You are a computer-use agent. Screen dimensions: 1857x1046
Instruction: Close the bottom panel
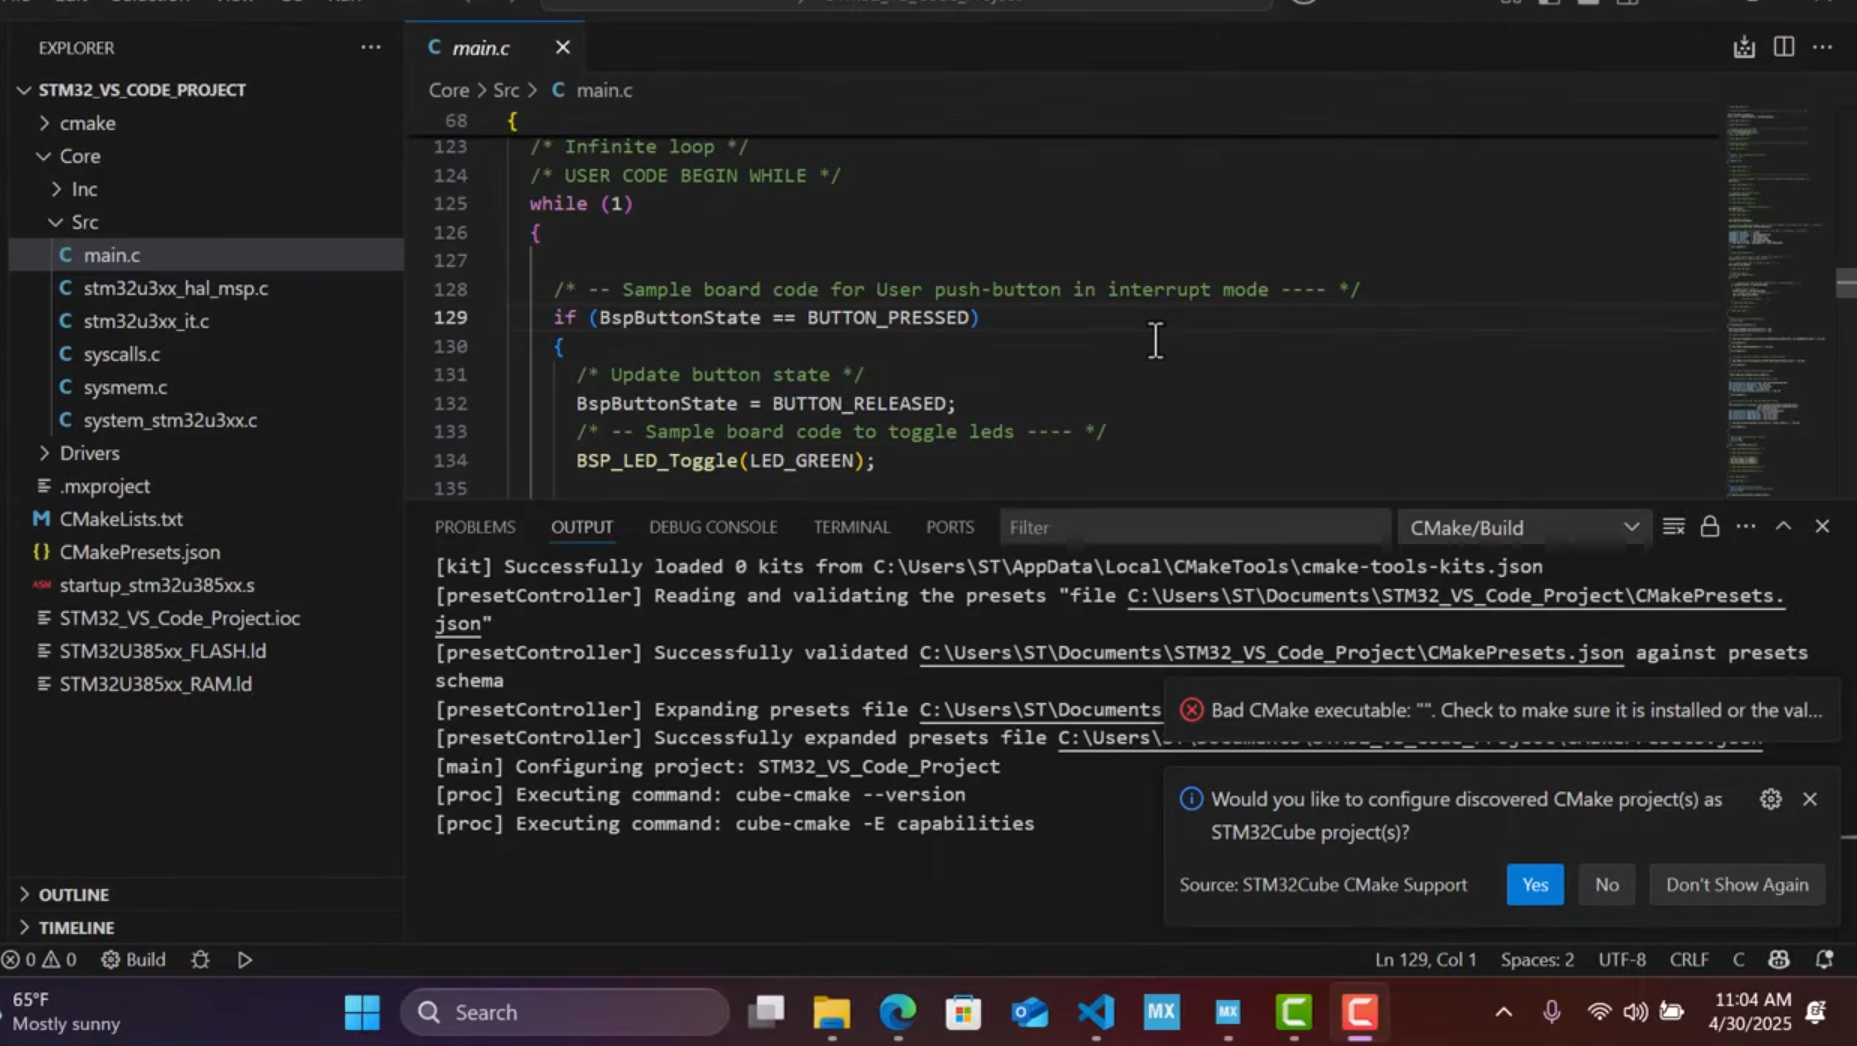pyautogui.click(x=1822, y=526)
